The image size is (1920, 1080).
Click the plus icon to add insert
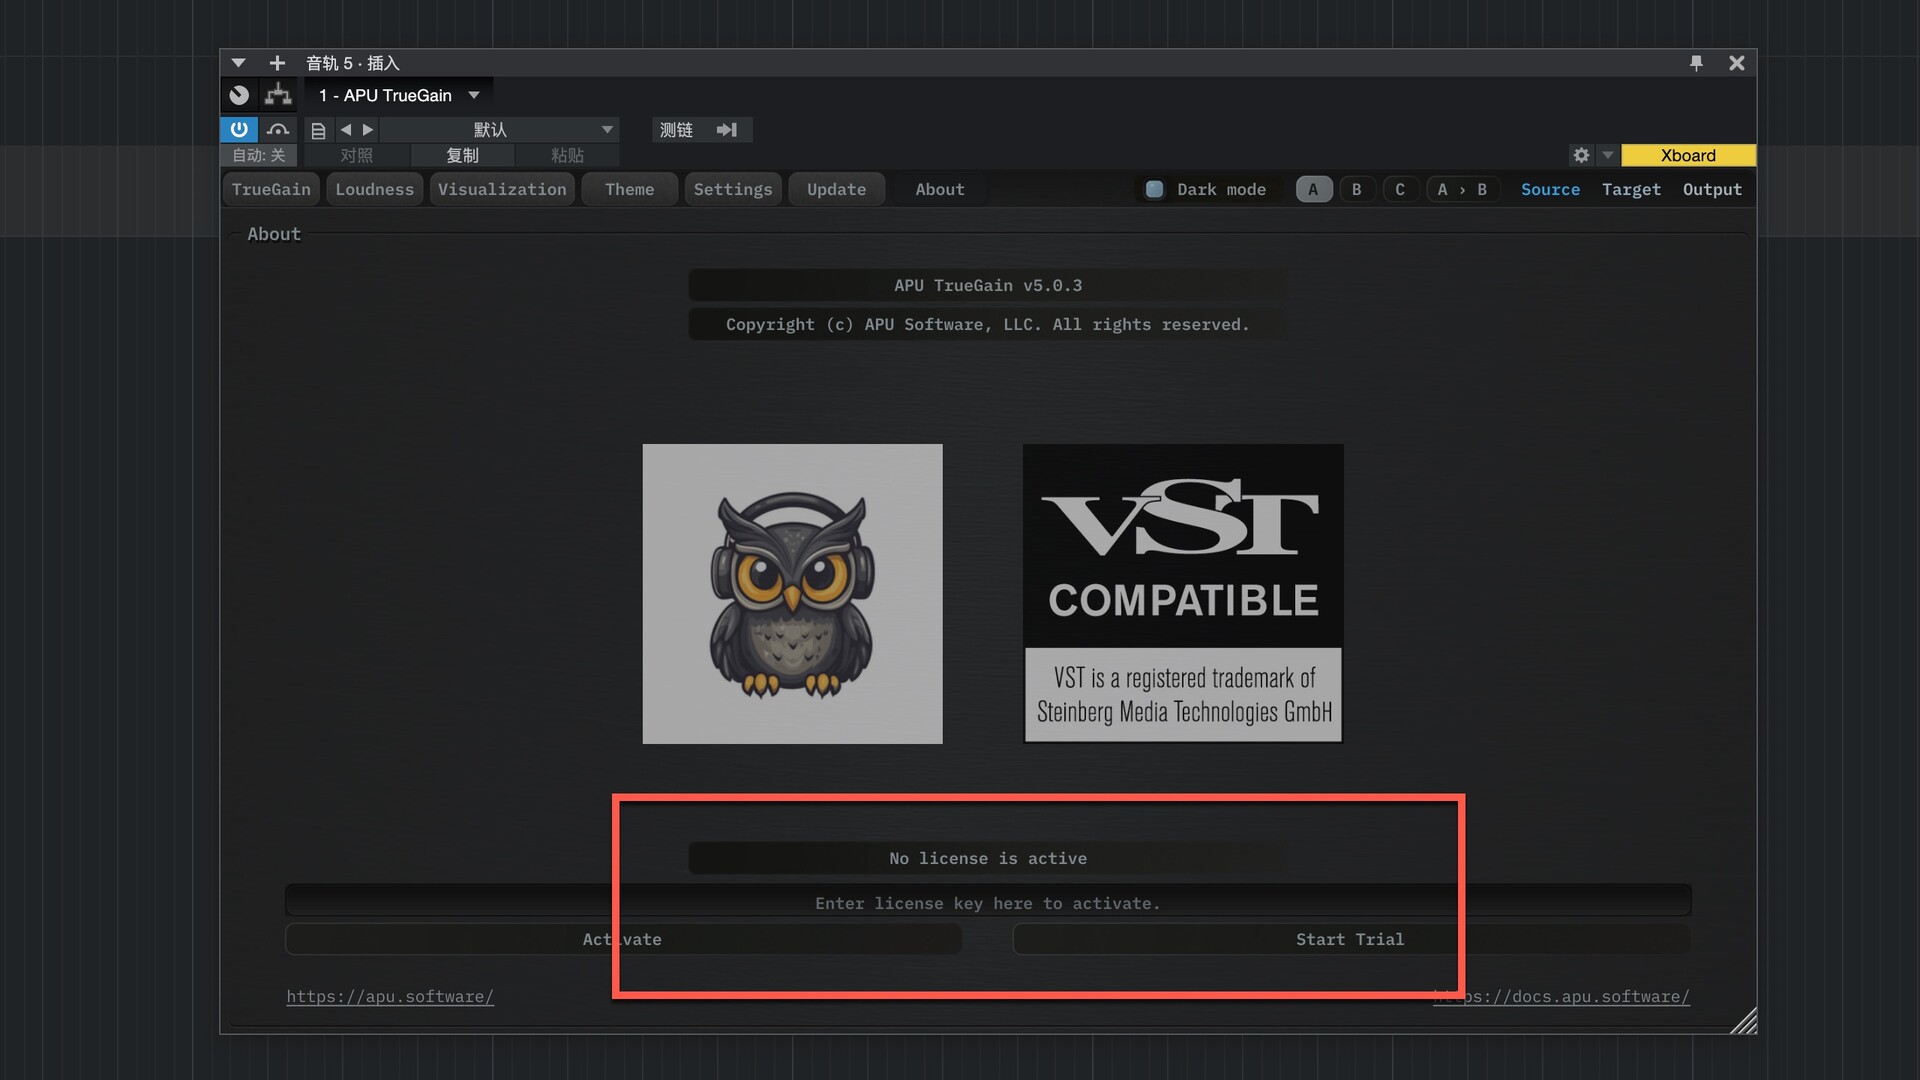click(x=277, y=63)
